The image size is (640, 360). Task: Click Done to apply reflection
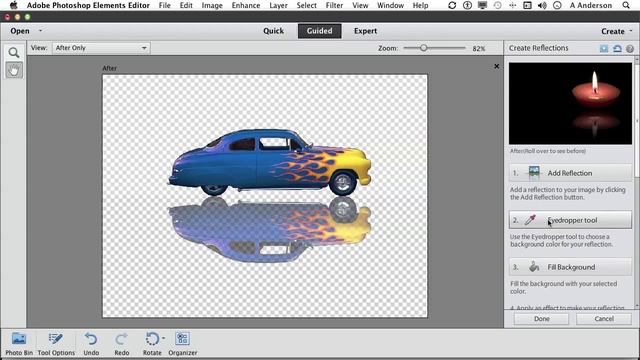pos(541,319)
